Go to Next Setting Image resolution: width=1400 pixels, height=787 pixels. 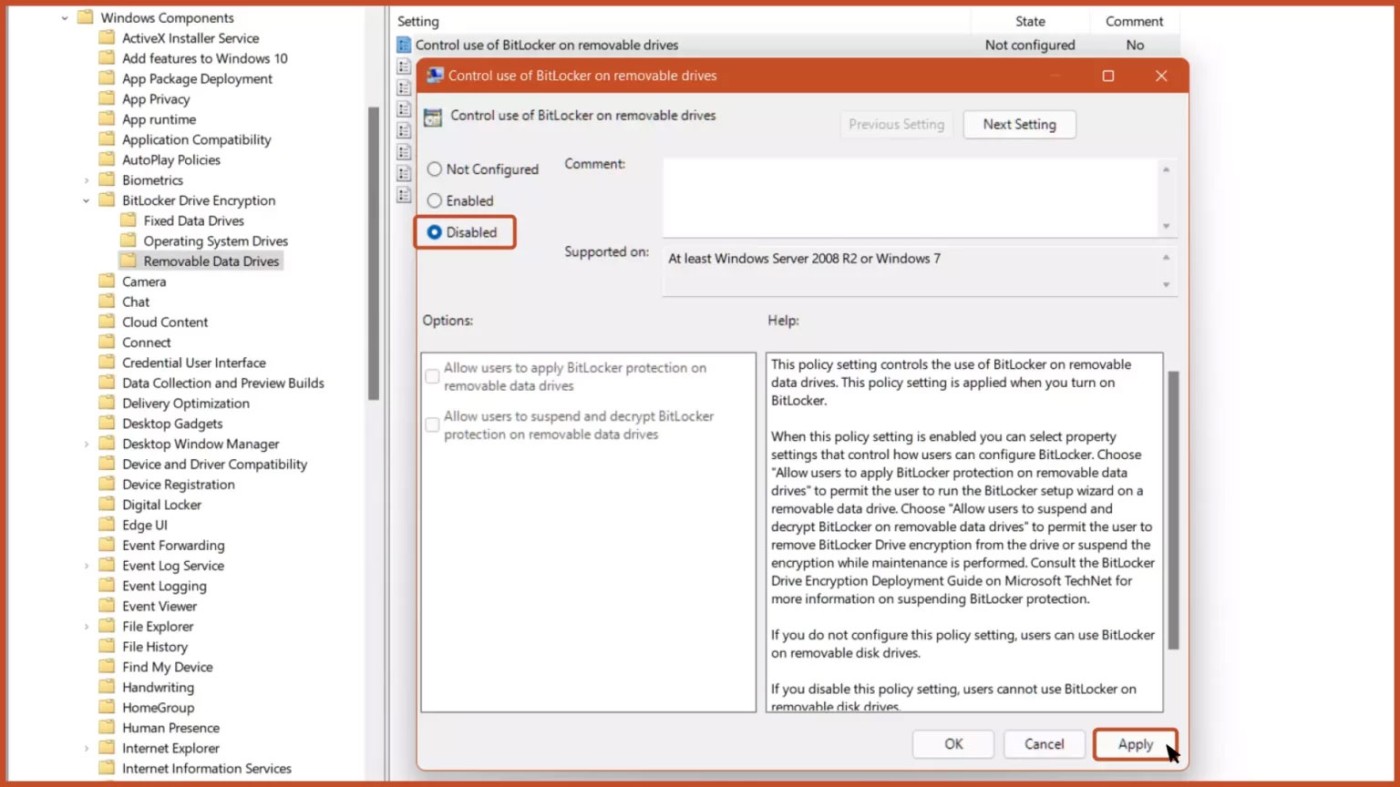(1019, 125)
